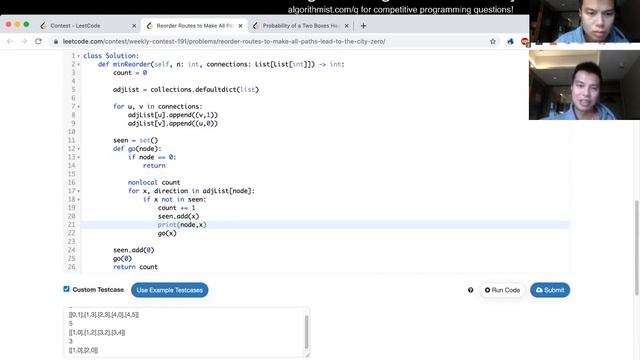Viewport: 640px width, 360px height.
Task: Click 'seen.add(x)' on line 20
Action: click(178, 216)
